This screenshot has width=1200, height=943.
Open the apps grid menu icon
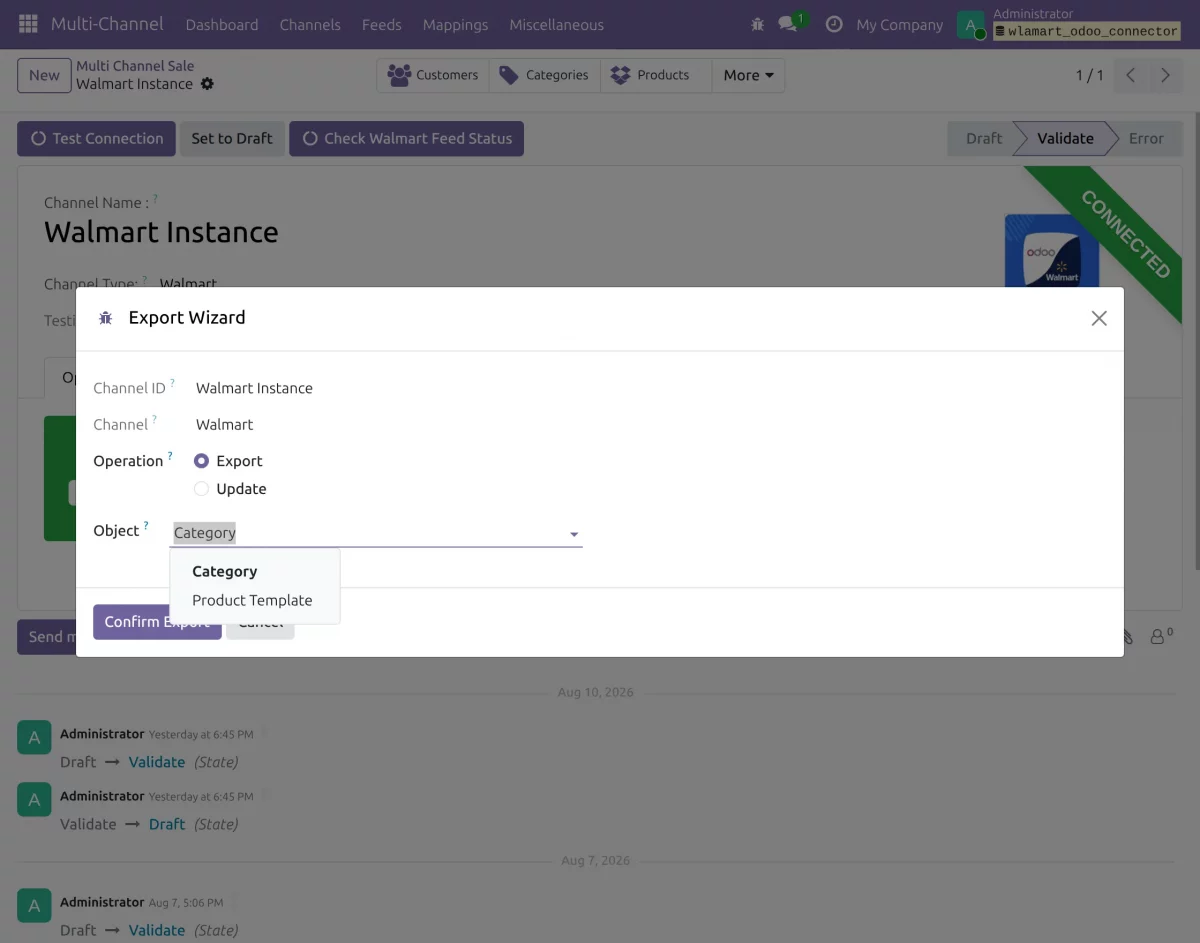(28, 24)
